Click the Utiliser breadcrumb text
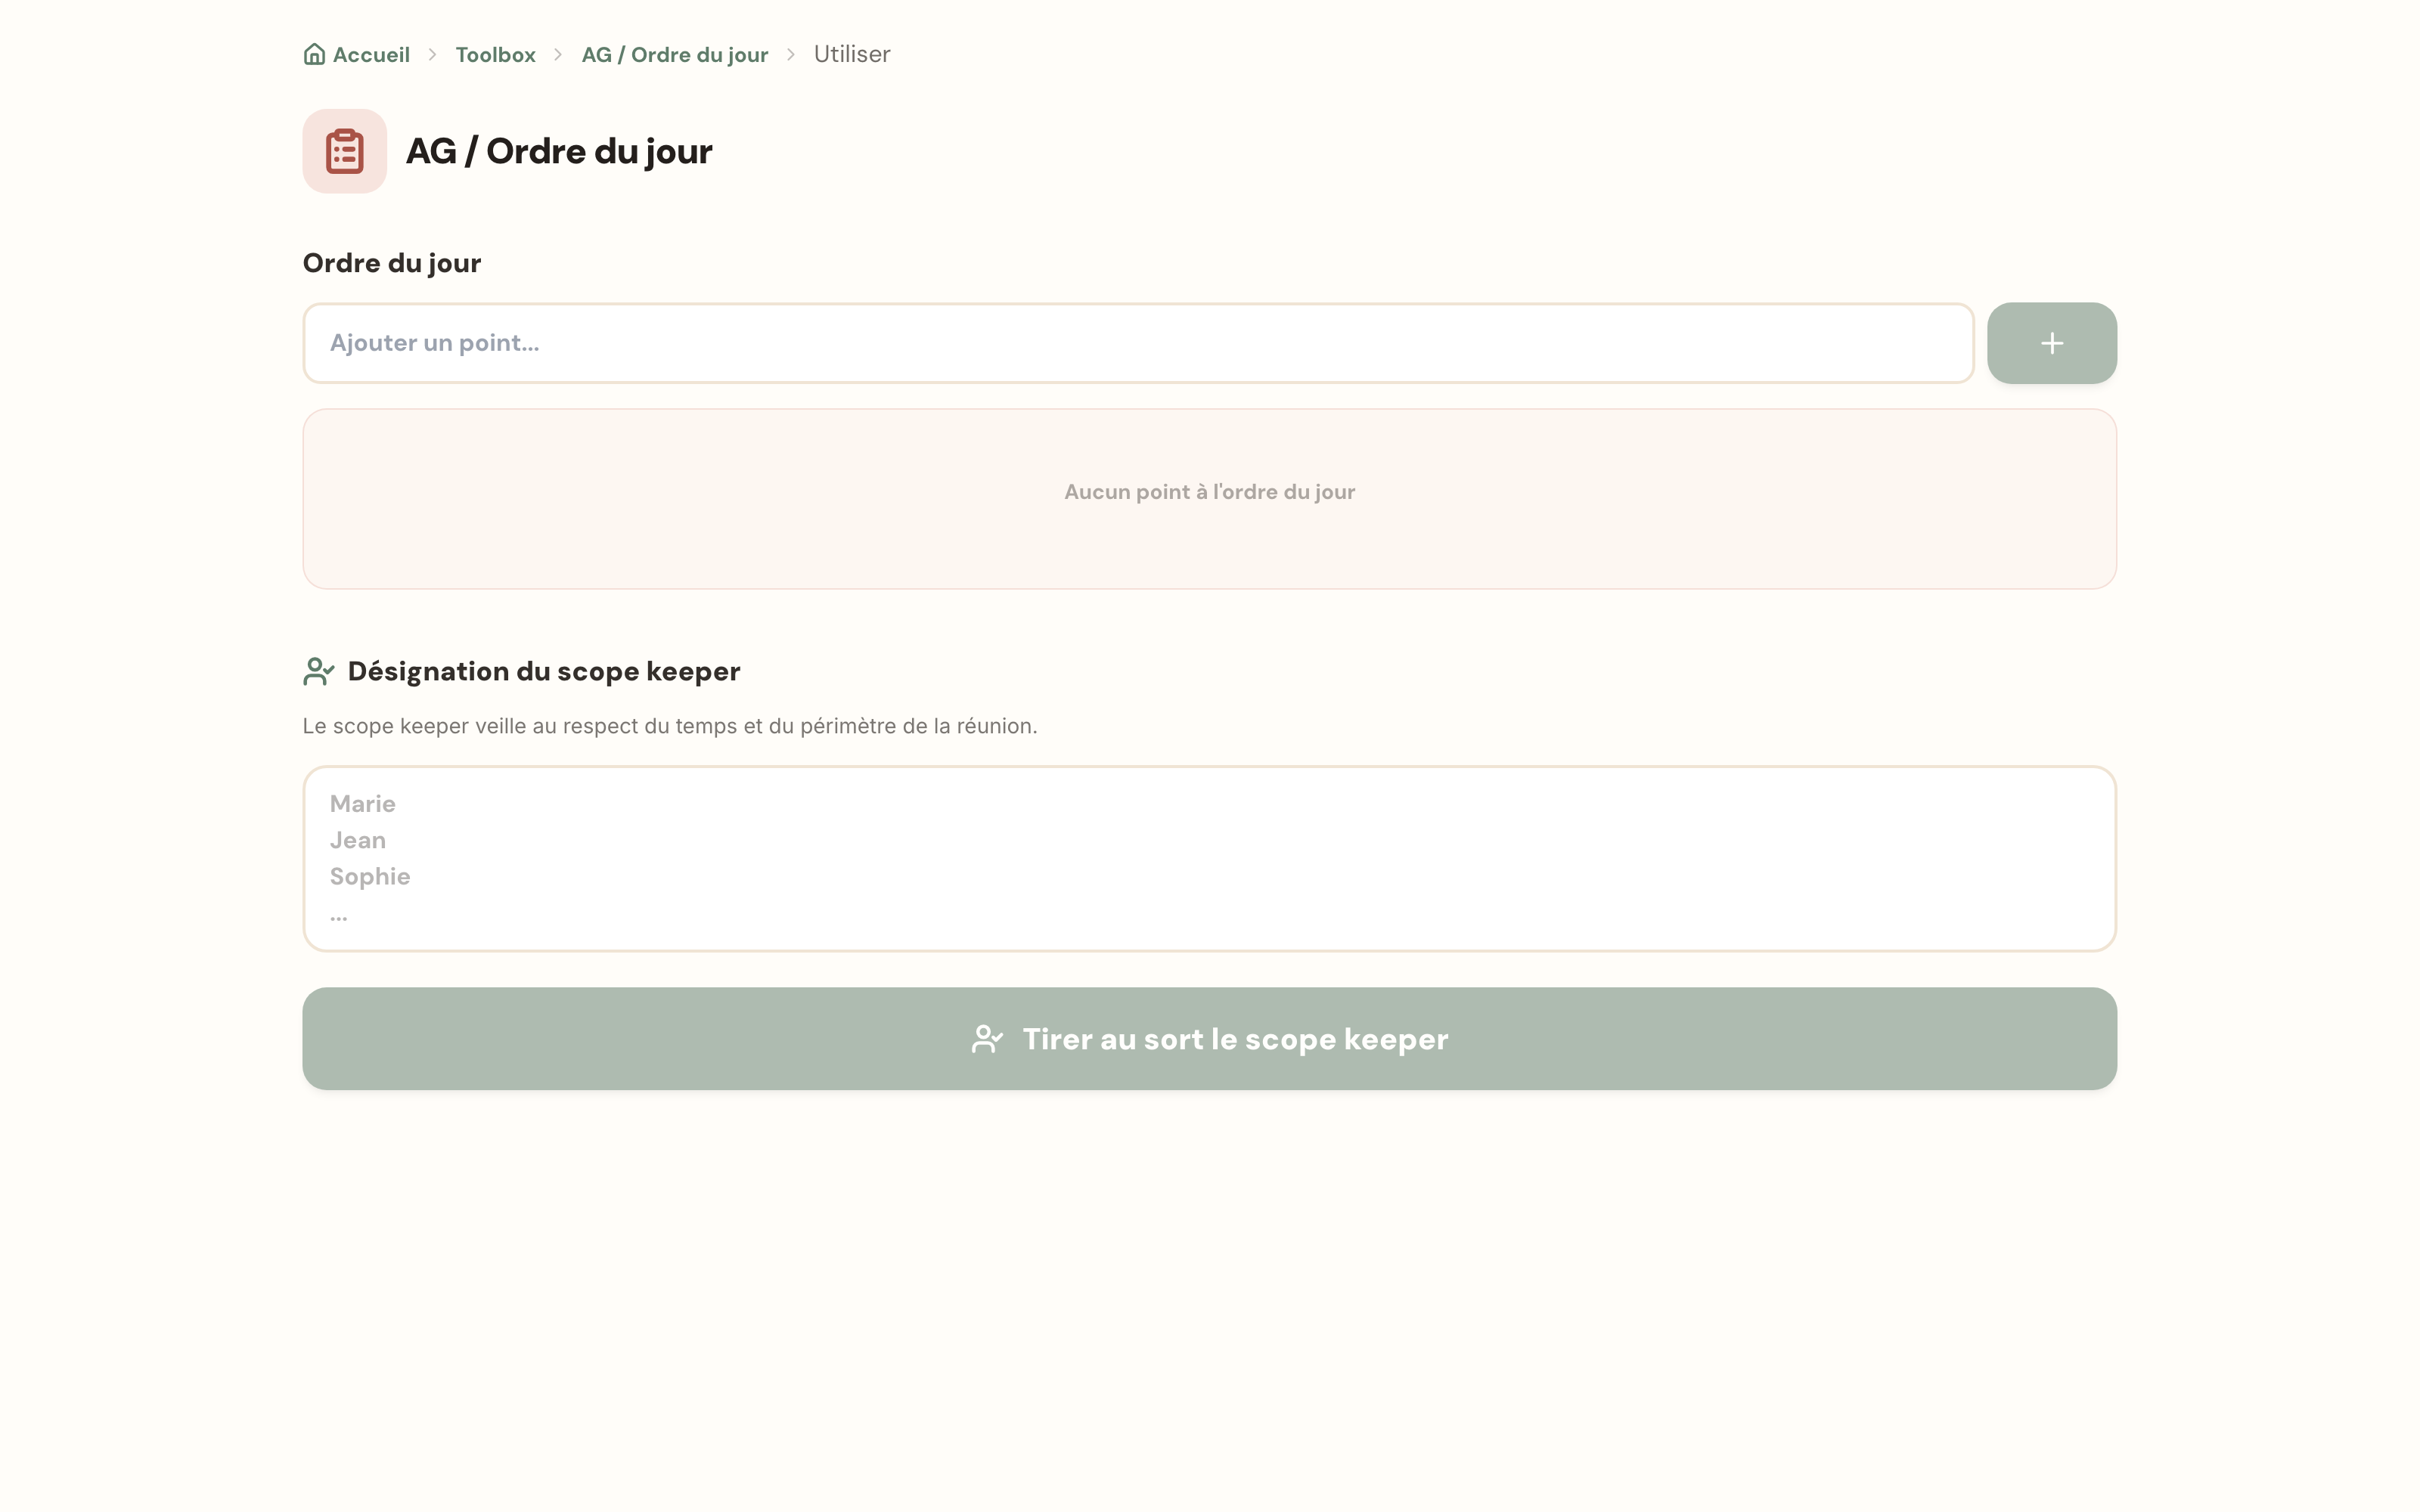 pos(852,54)
